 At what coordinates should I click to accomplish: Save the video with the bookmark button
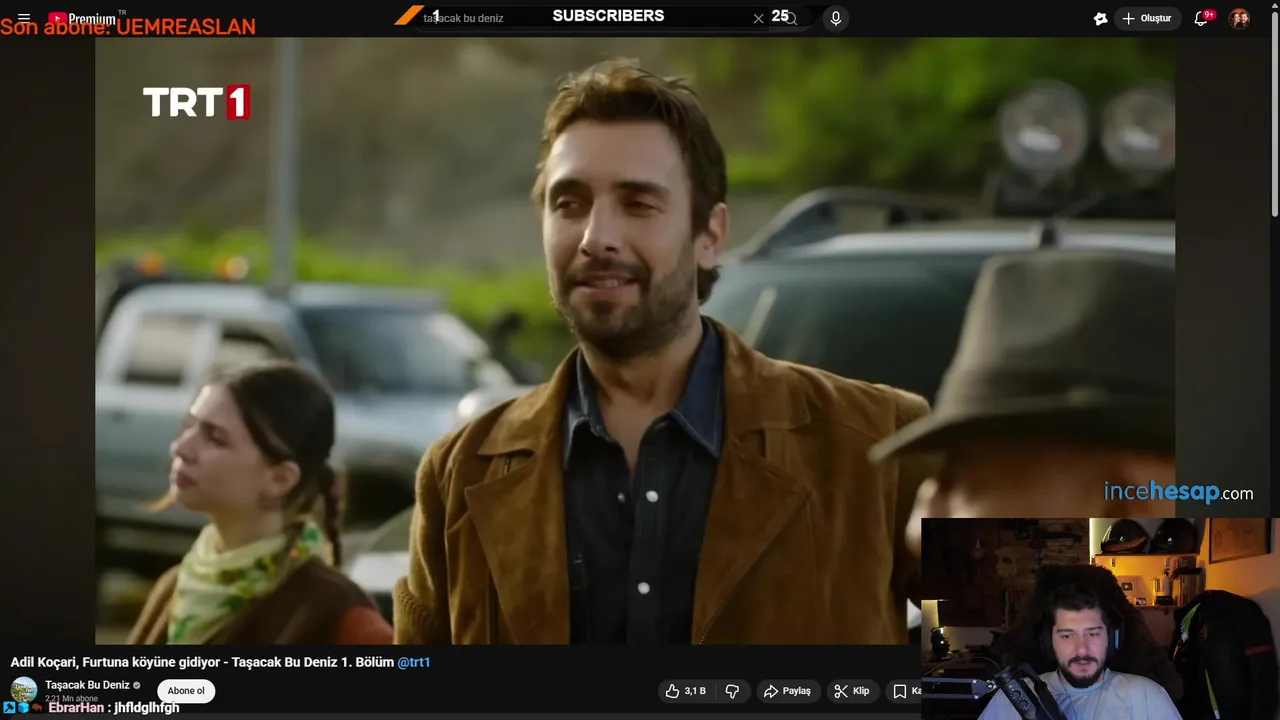tap(905, 691)
